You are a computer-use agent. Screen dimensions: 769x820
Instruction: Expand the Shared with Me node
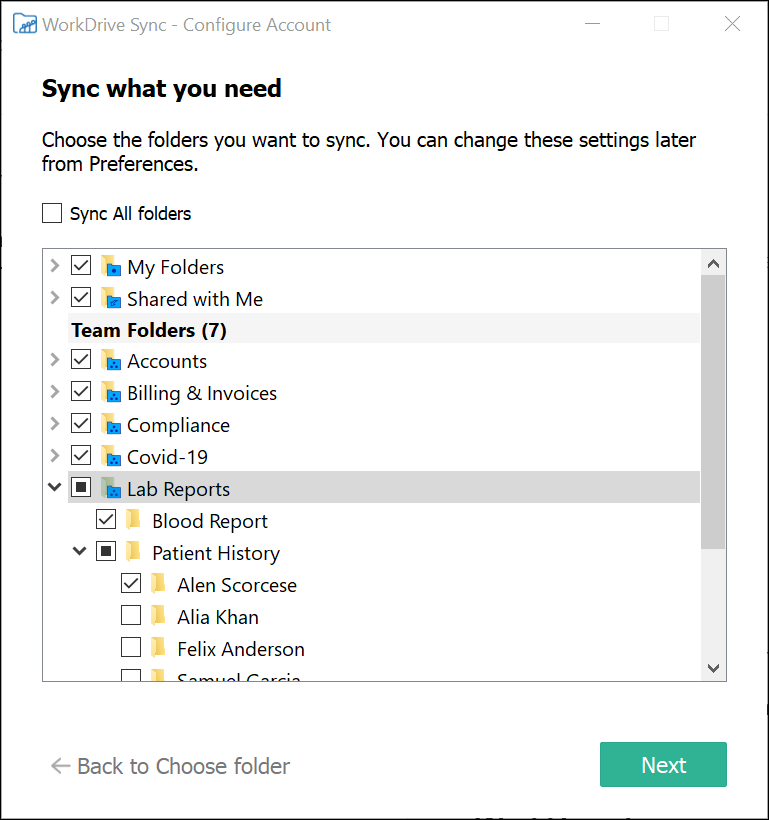click(x=55, y=297)
